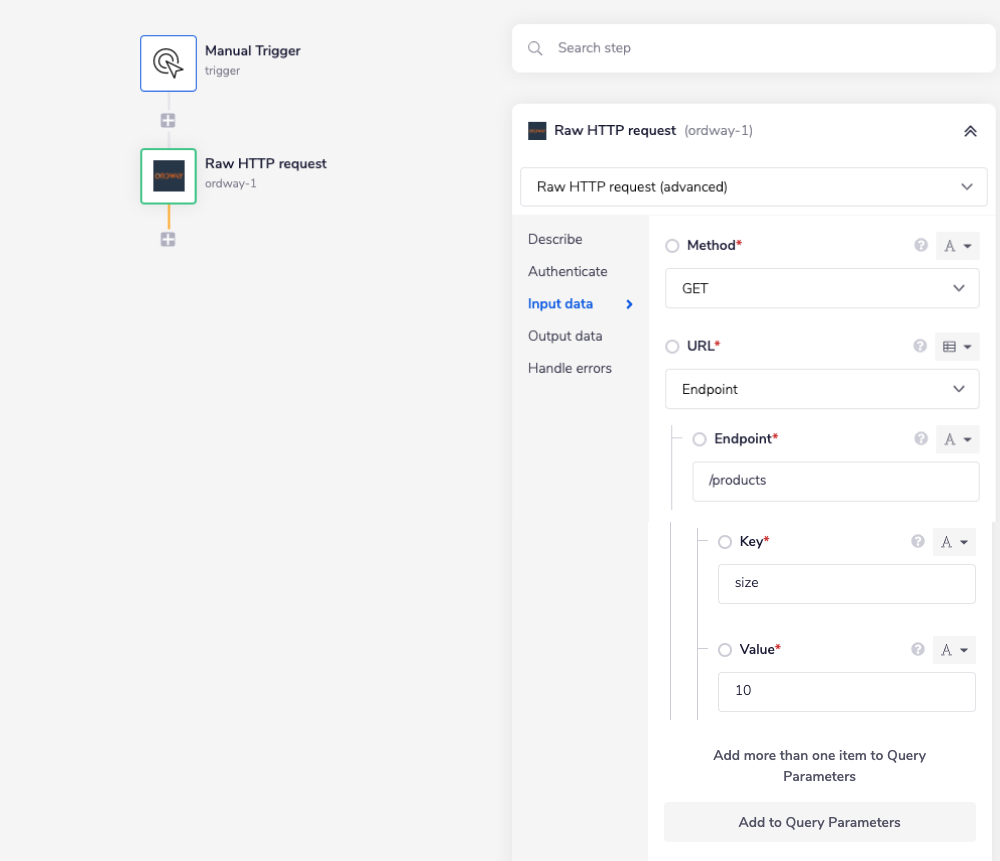The width and height of the screenshot is (1000, 861).
Task: Open help tooltip for Key field
Action: tap(918, 541)
